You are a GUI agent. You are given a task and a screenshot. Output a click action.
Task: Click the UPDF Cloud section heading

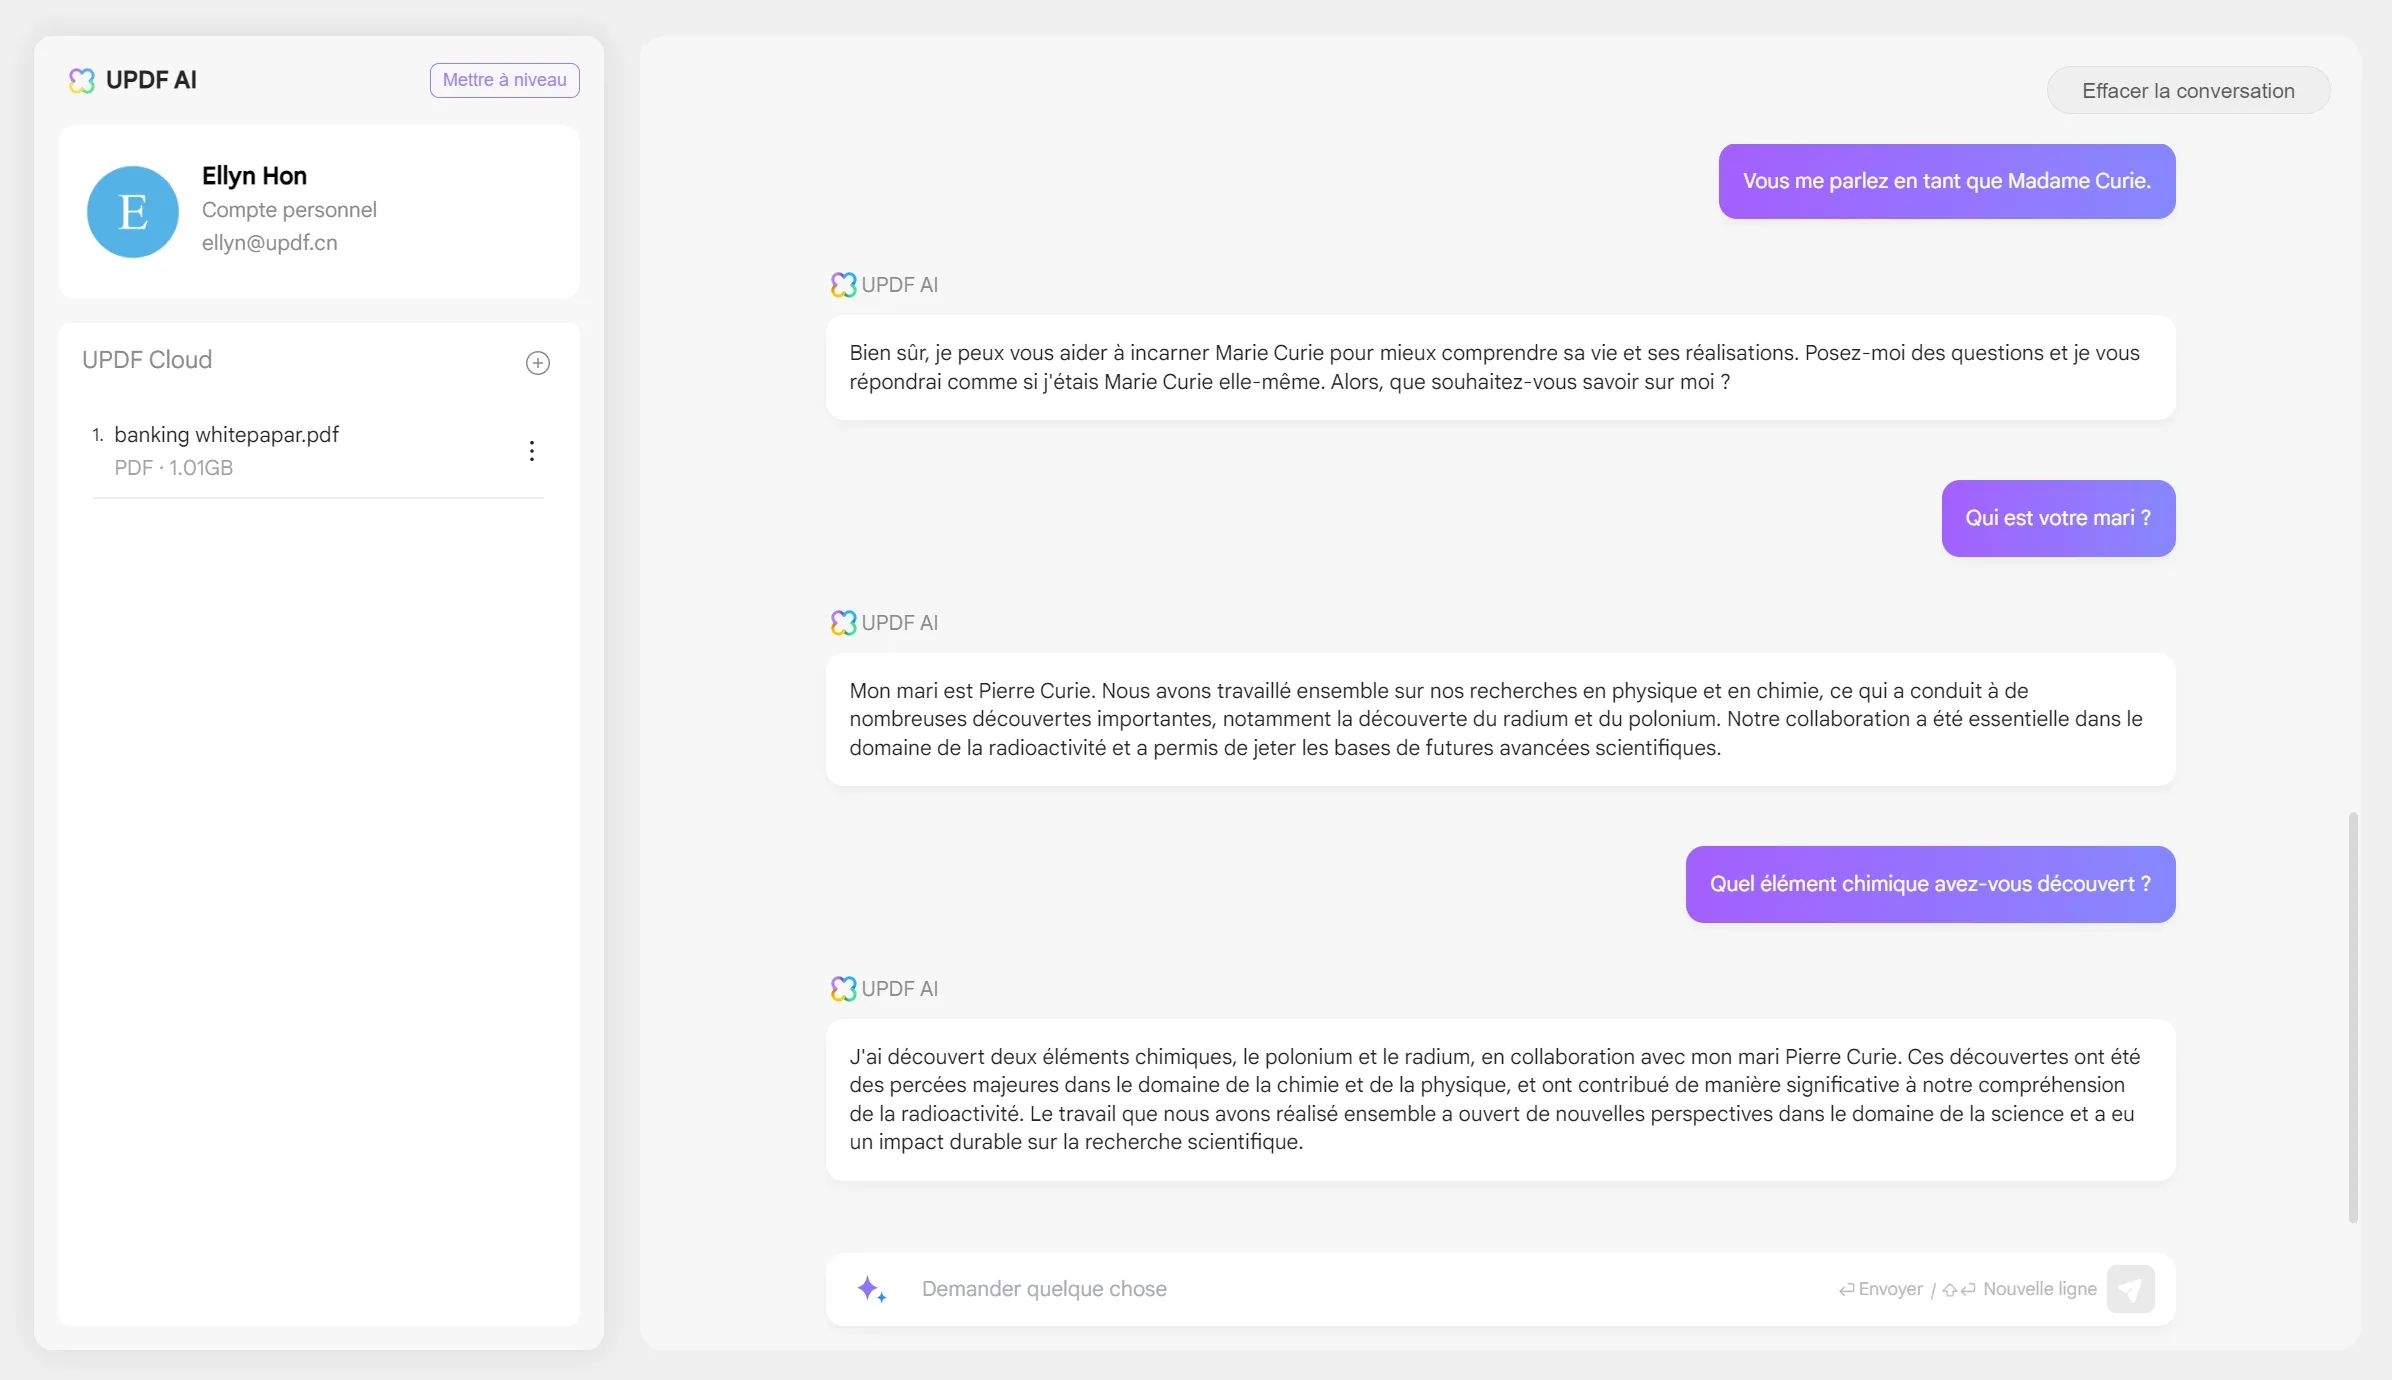point(147,360)
